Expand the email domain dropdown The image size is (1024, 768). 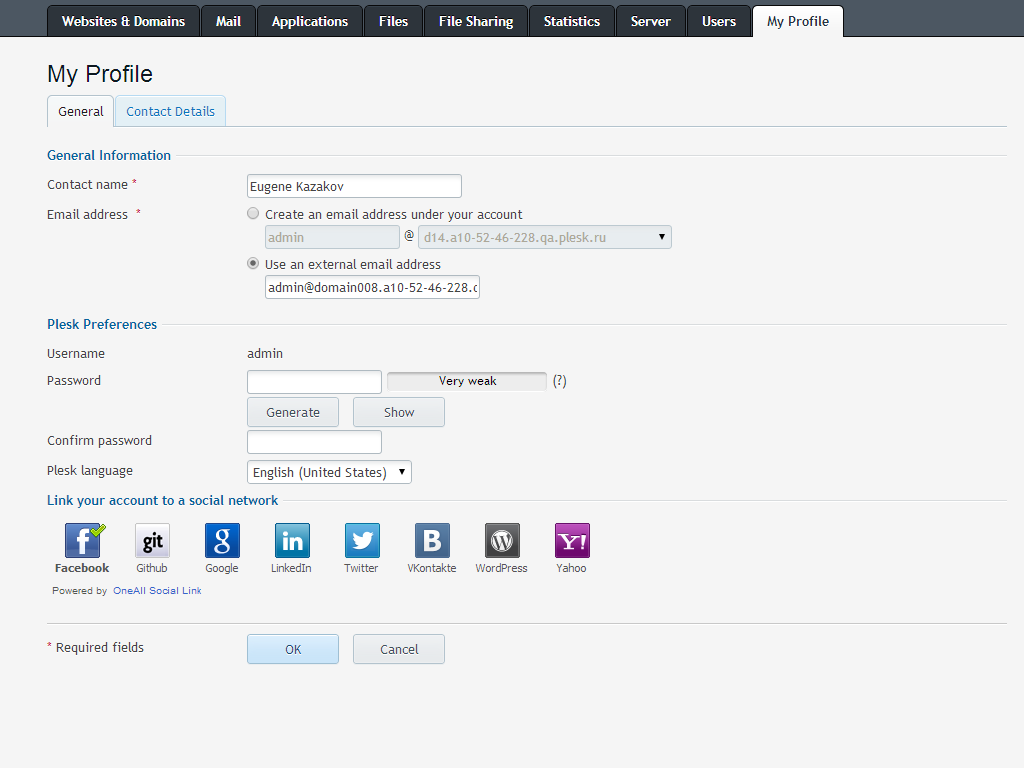pos(544,237)
